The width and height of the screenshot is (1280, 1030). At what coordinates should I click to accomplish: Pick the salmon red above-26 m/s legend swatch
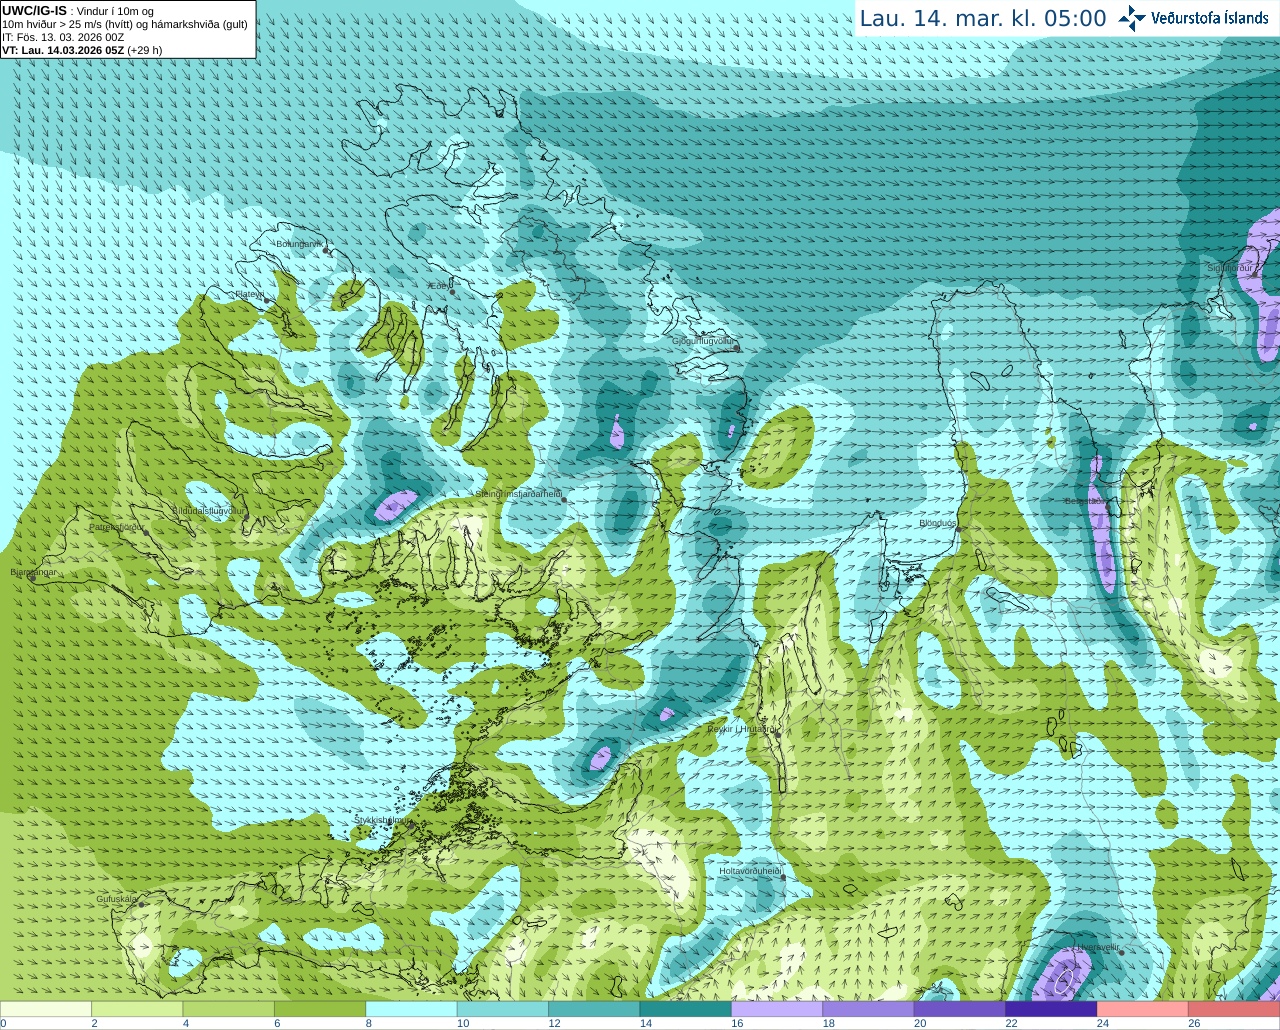click(x=1234, y=1009)
